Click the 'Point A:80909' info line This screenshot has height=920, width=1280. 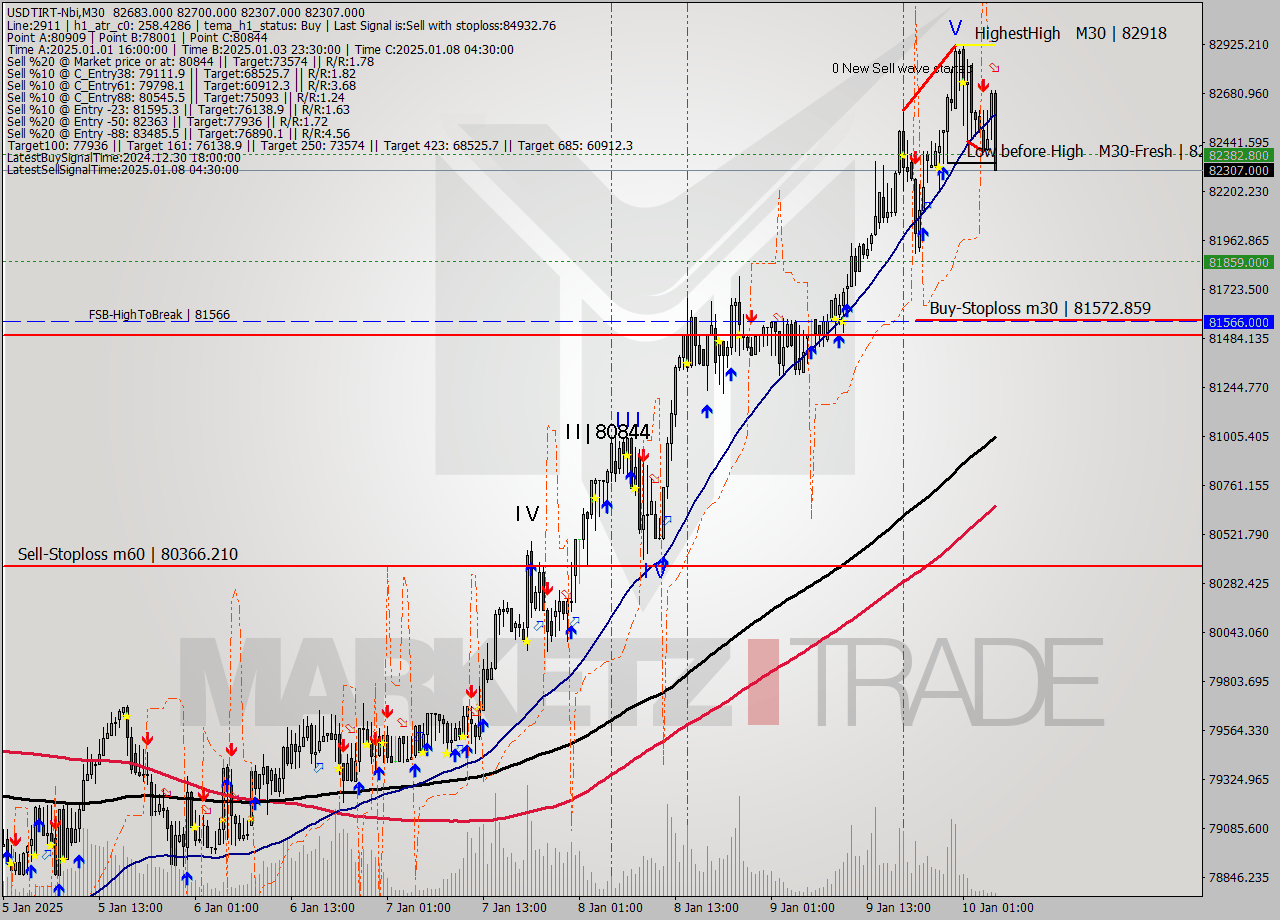tap(136, 37)
